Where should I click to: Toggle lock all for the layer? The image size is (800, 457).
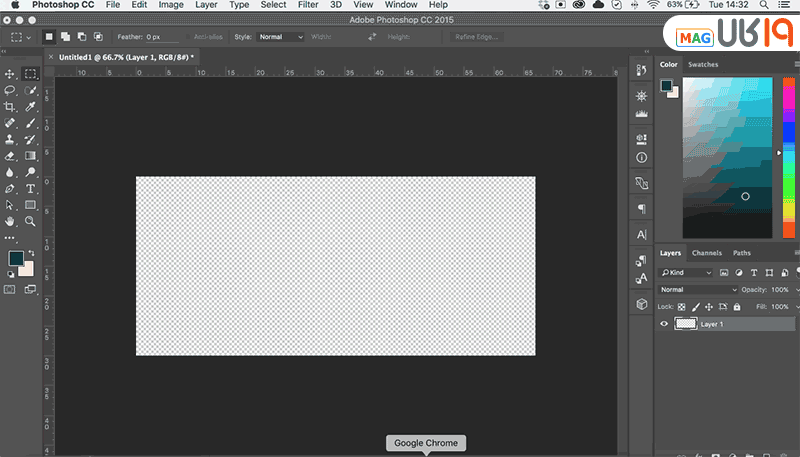pos(735,306)
